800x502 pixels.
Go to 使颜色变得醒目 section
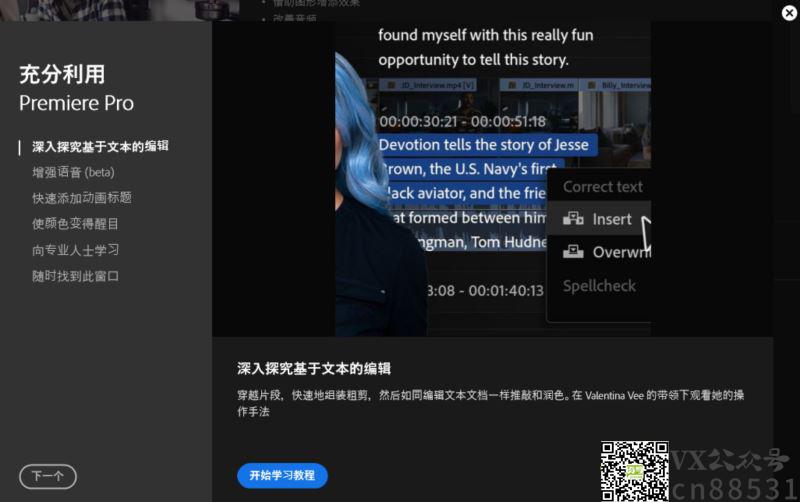click(76, 224)
